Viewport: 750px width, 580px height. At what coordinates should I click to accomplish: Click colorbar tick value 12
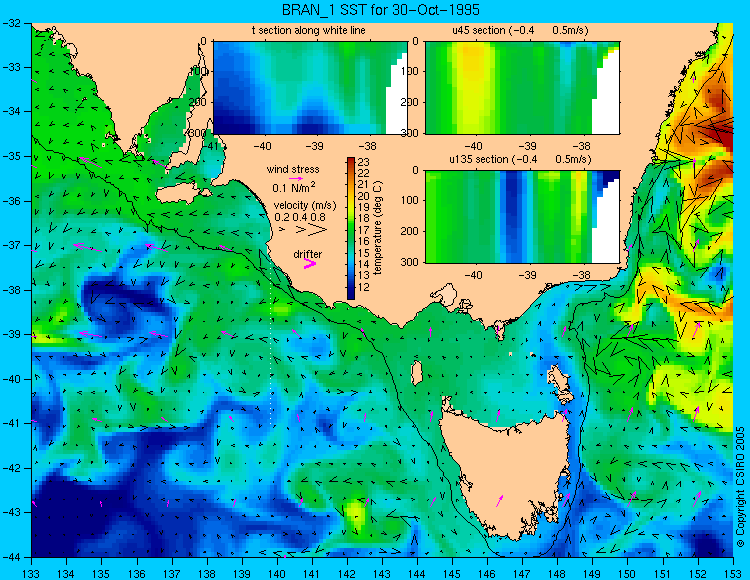[364, 287]
